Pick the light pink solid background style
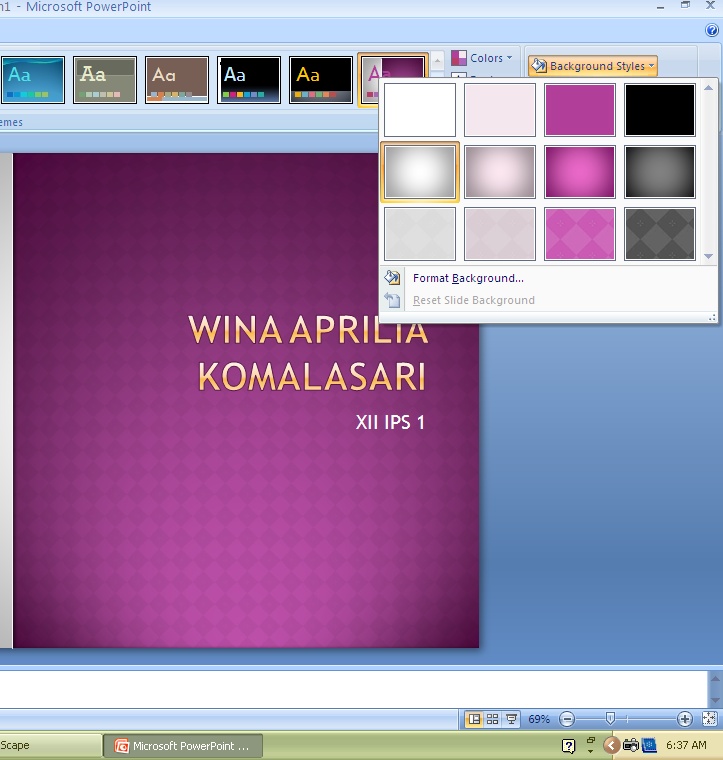The image size is (723, 760). [500, 110]
